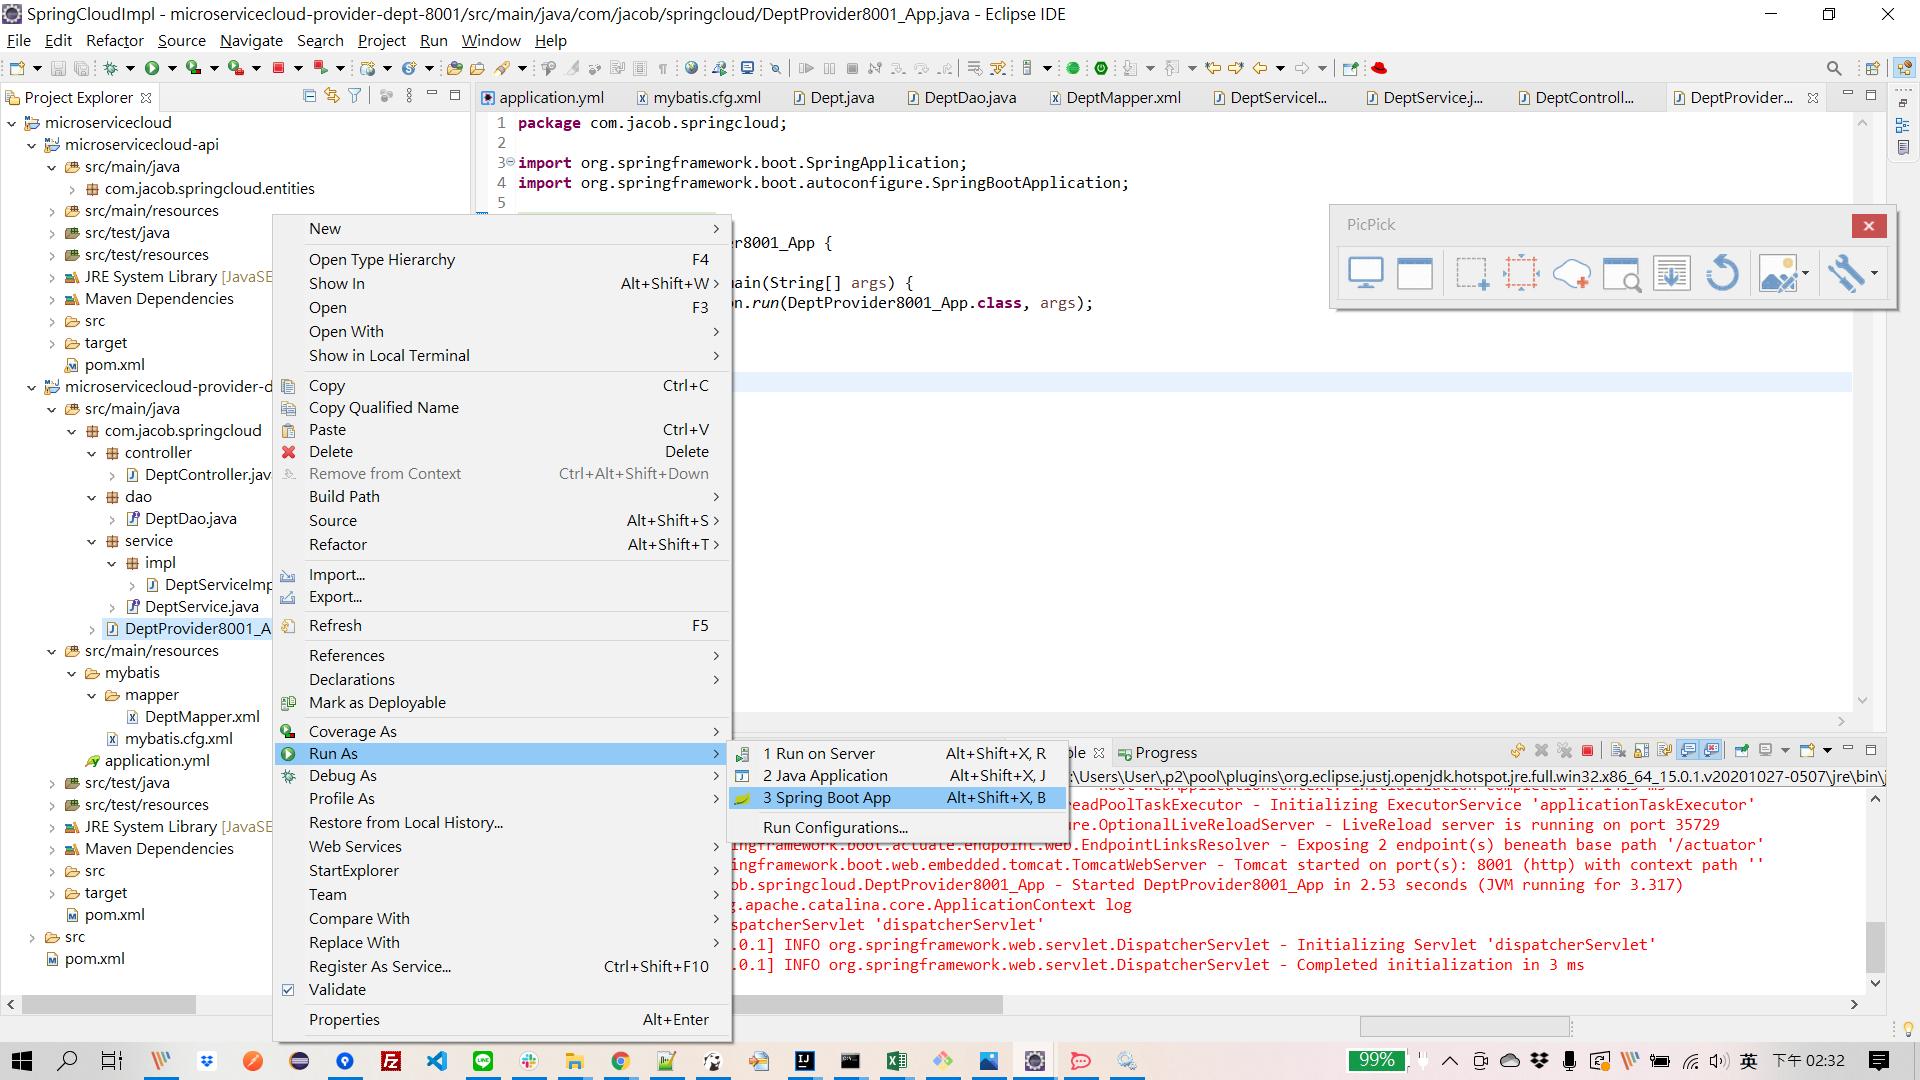Open Display Selected Console dropdown arrow
1920x1080 pixels.
click(1785, 751)
